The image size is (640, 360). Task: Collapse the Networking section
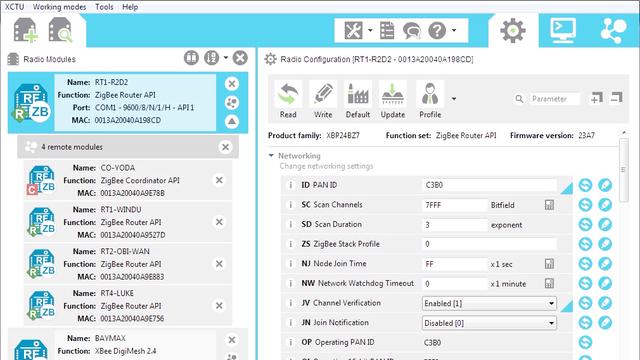click(271, 156)
